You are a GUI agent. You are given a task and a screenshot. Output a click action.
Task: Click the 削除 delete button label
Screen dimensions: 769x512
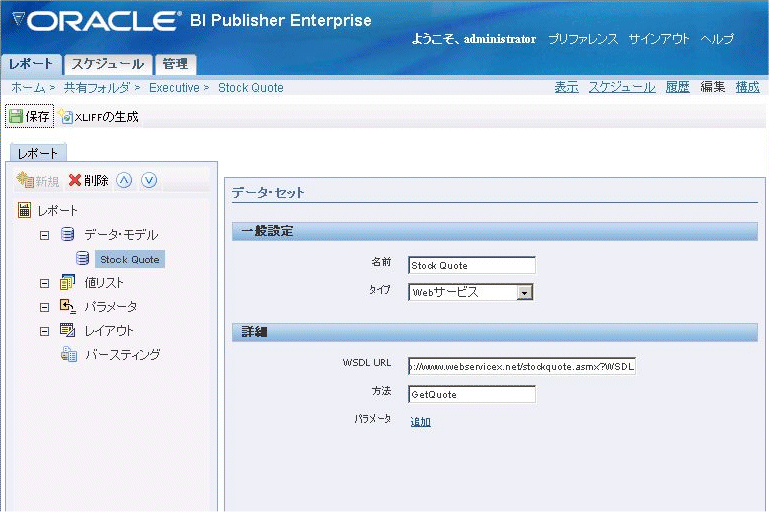click(96, 180)
